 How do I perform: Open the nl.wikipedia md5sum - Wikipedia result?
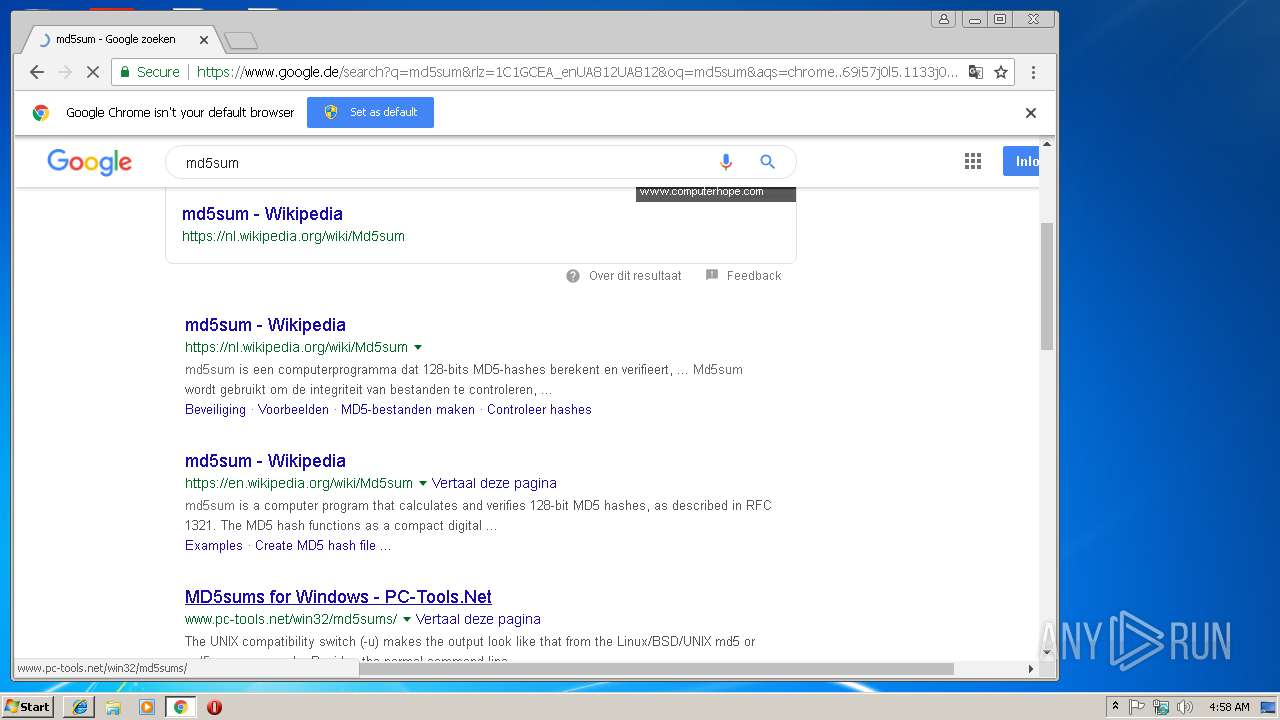265,325
